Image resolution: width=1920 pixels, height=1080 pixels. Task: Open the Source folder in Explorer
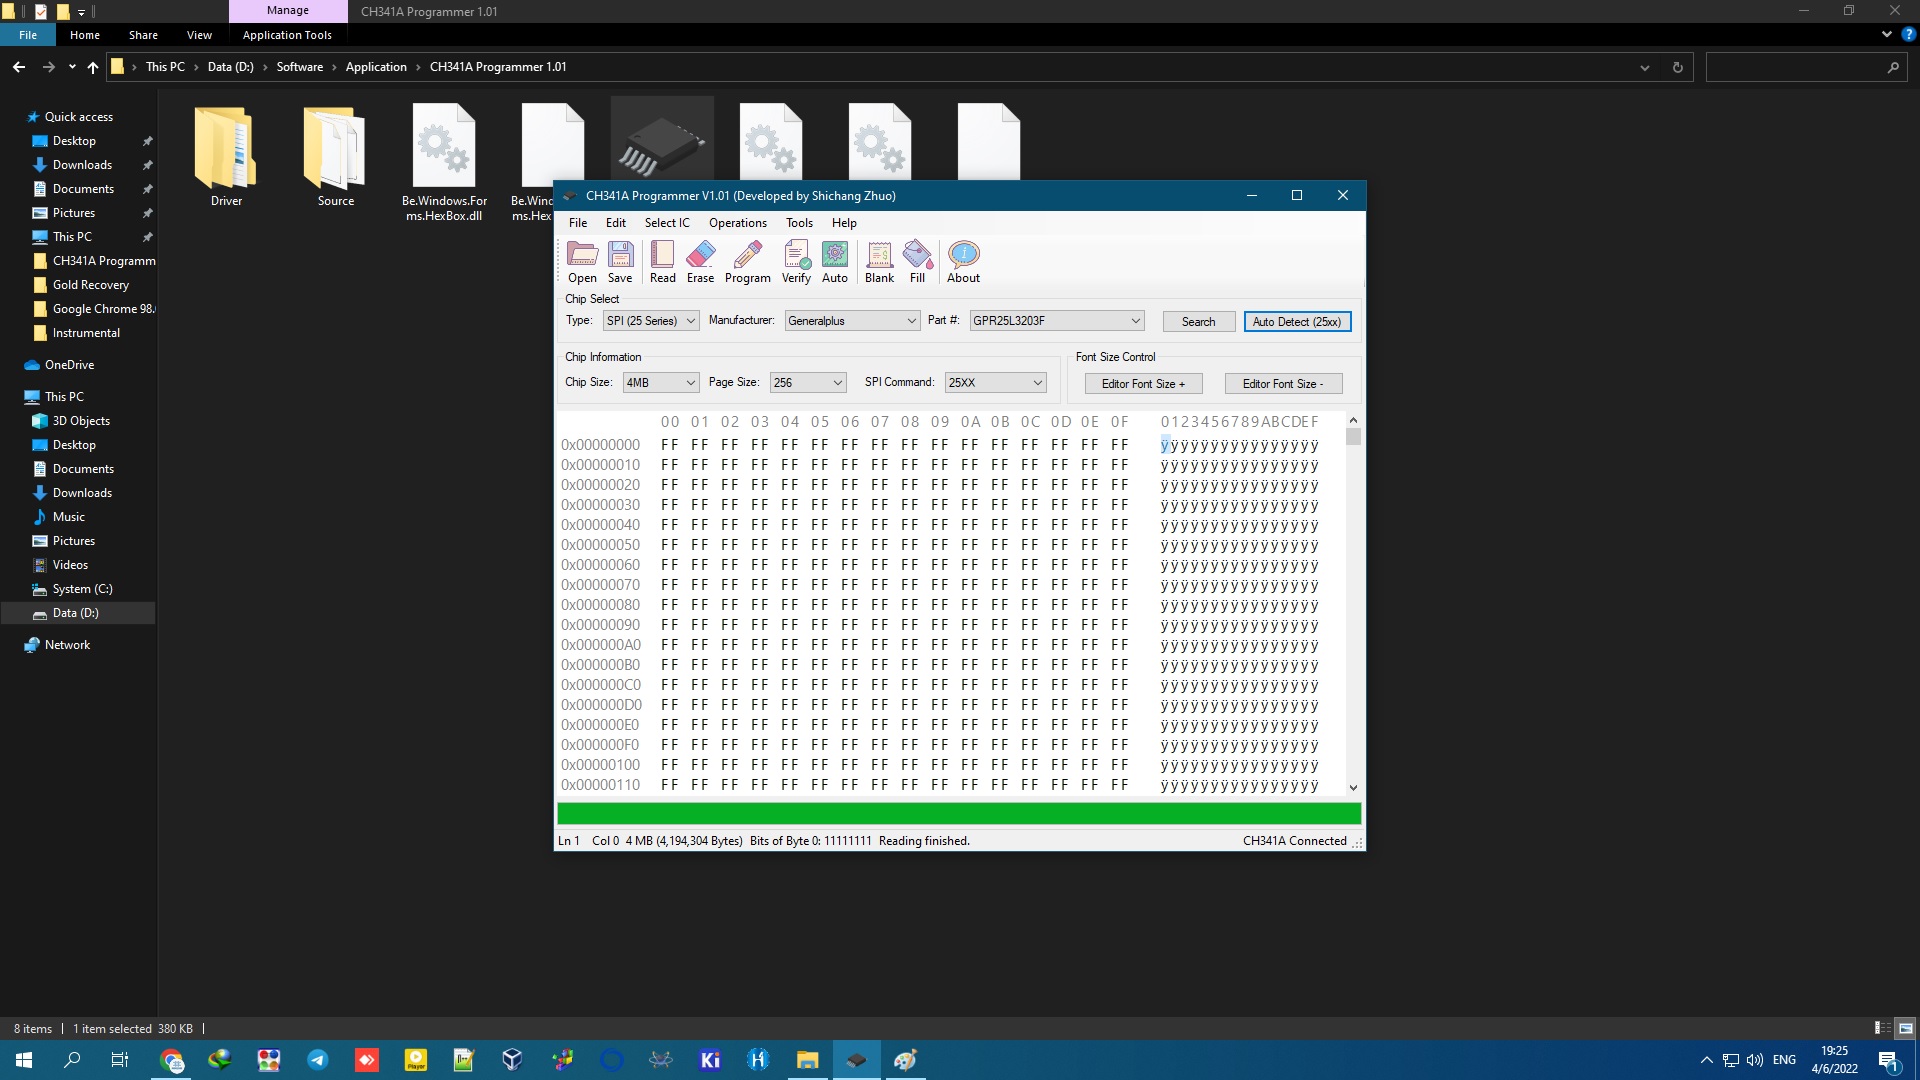pyautogui.click(x=336, y=156)
